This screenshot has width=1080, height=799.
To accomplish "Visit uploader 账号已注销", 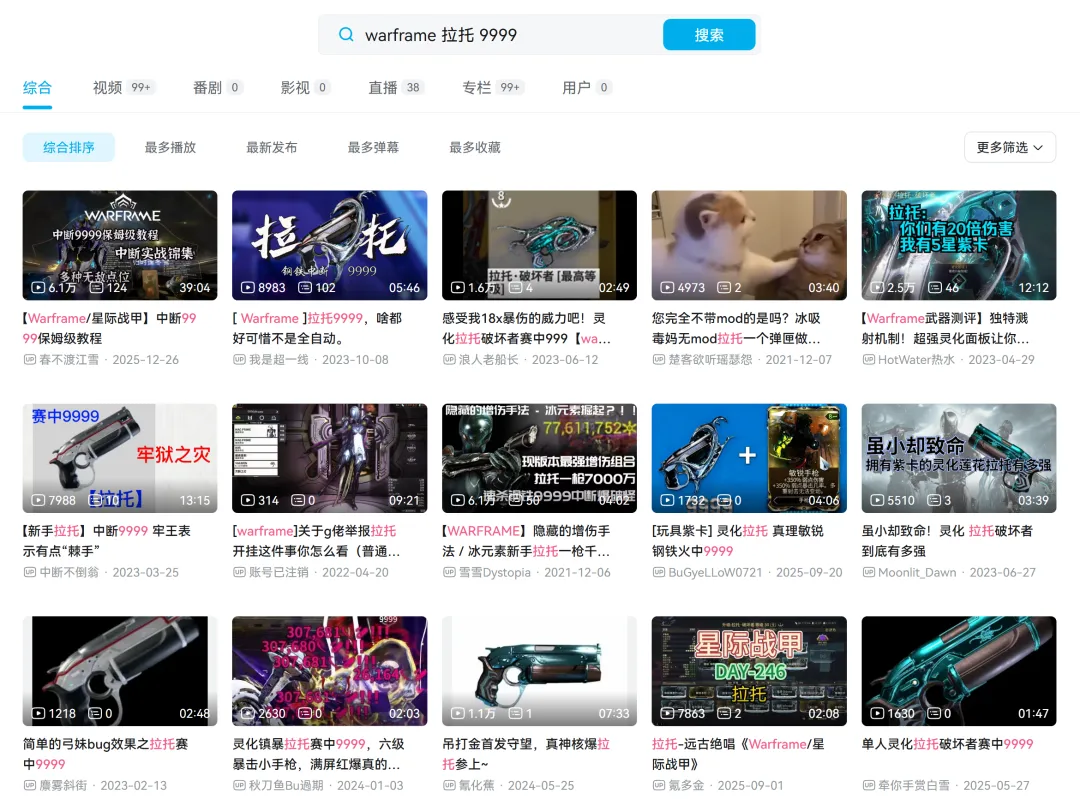I will pyautogui.click(x=279, y=572).
